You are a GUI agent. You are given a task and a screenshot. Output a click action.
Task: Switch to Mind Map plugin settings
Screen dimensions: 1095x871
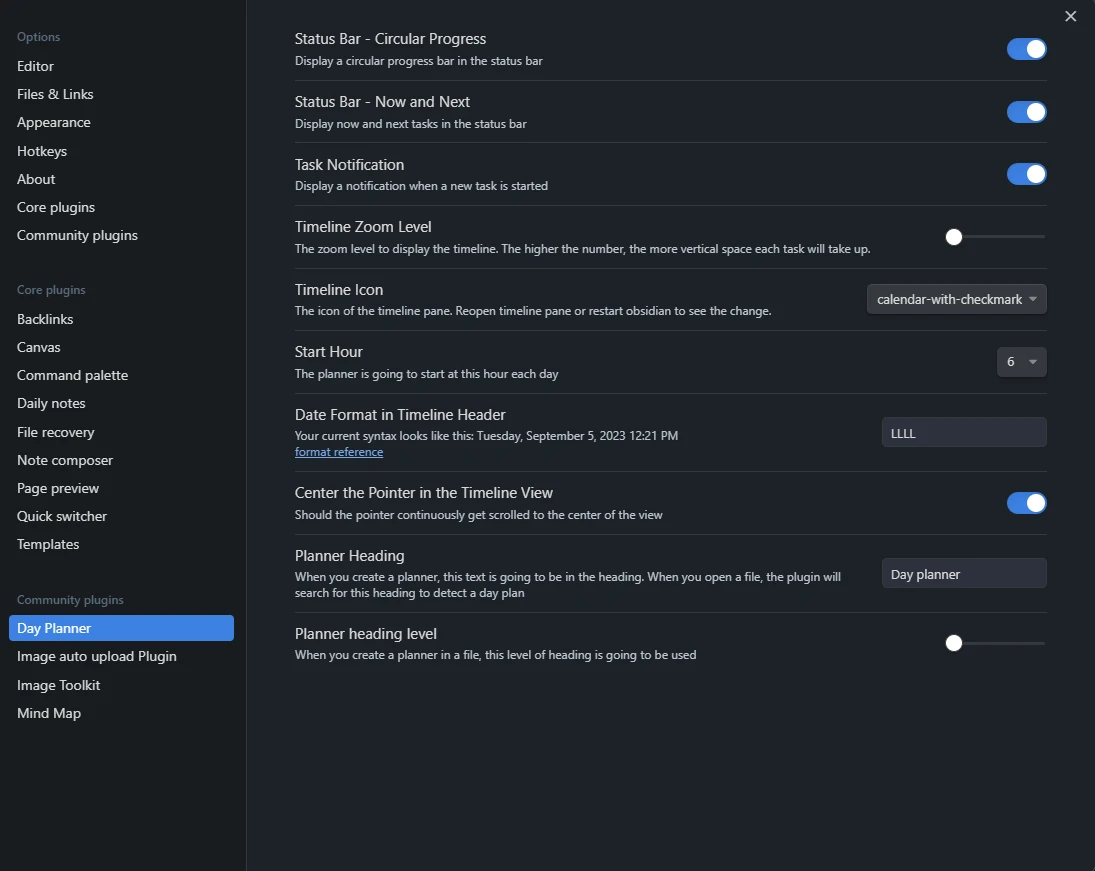pyautogui.click(x=49, y=713)
